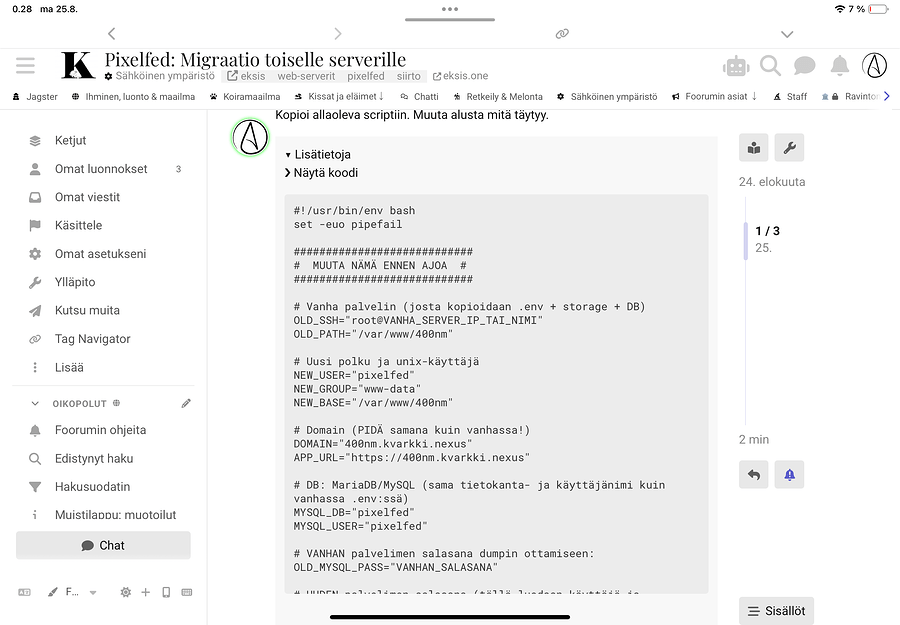
Task: Jump to 2 min latest post on timeline
Action: (754, 440)
